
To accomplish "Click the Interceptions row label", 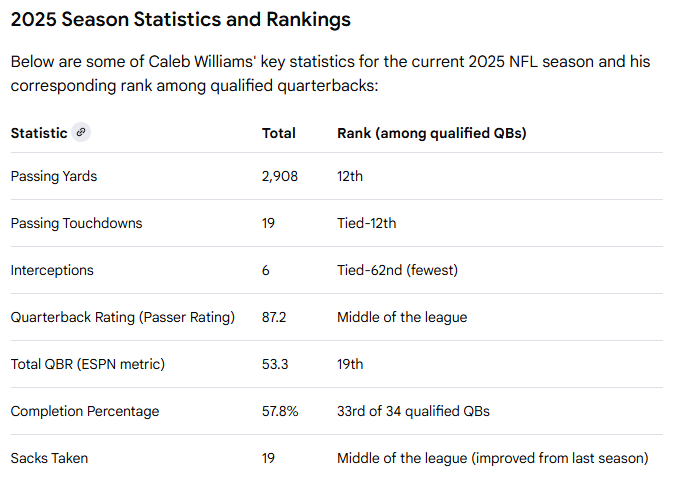I will (x=52, y=270).
